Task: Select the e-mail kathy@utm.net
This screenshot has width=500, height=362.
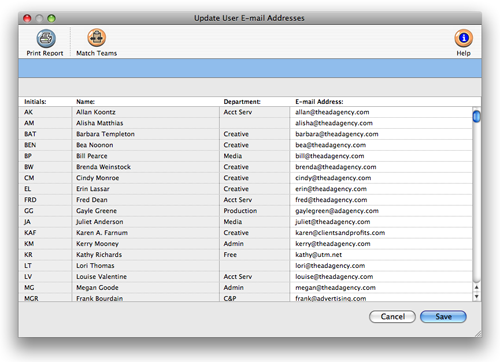Action: (x=318, y=255)
